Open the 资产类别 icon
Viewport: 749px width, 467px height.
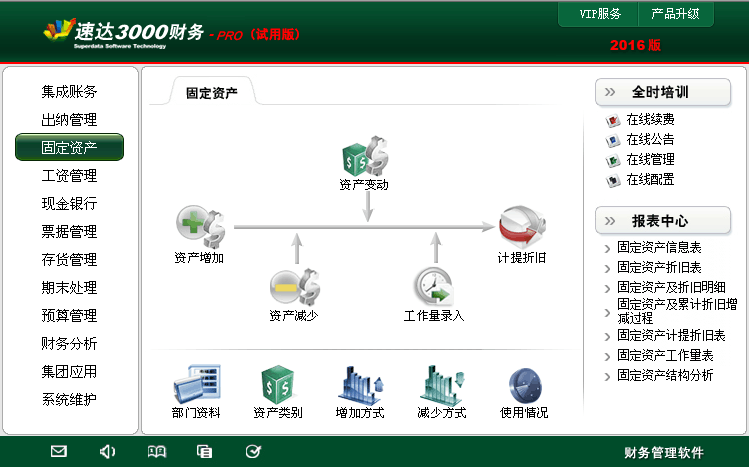pyautogui.click(x=278, y=384)
